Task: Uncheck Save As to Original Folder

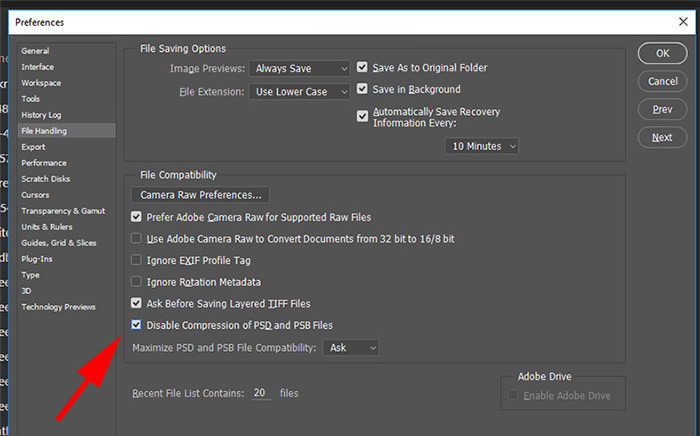Action: point(362,67)
